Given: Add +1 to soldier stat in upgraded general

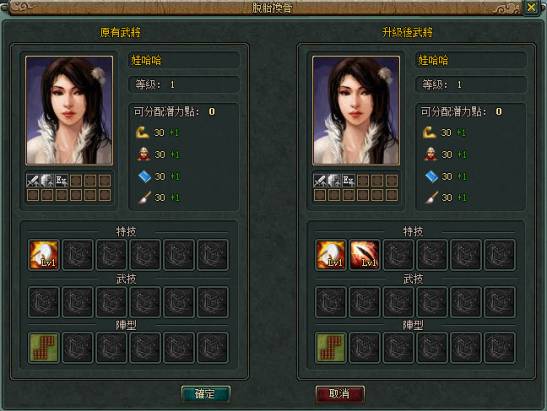Looking at the screenshot, I should coord(462,155).
